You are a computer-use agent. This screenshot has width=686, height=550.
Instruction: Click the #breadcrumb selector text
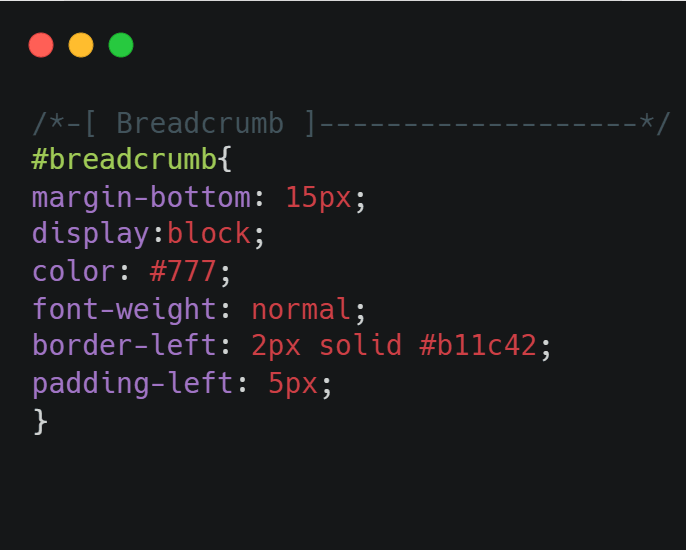tap(124, 160)
